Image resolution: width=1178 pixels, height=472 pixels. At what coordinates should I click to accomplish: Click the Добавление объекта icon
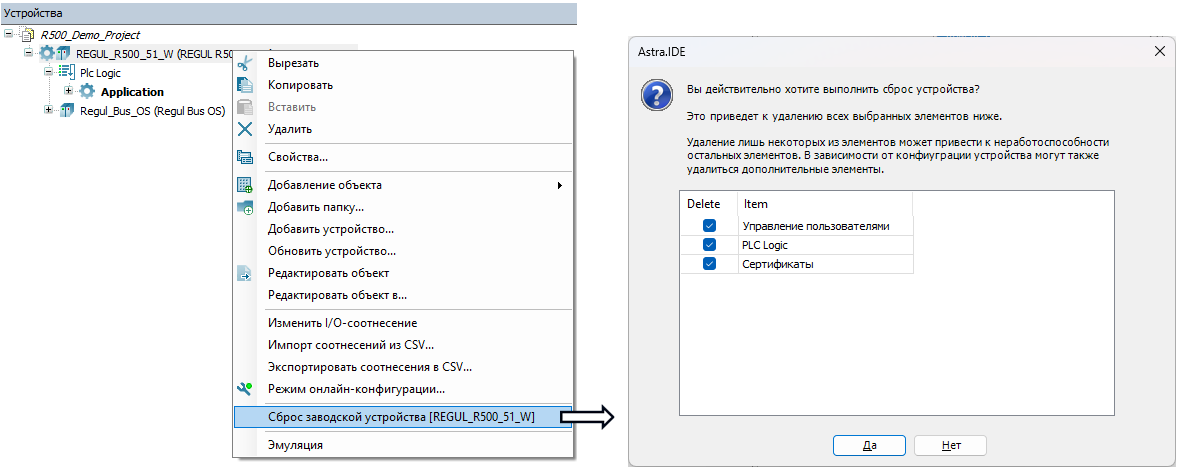click(x=245, y=185)
